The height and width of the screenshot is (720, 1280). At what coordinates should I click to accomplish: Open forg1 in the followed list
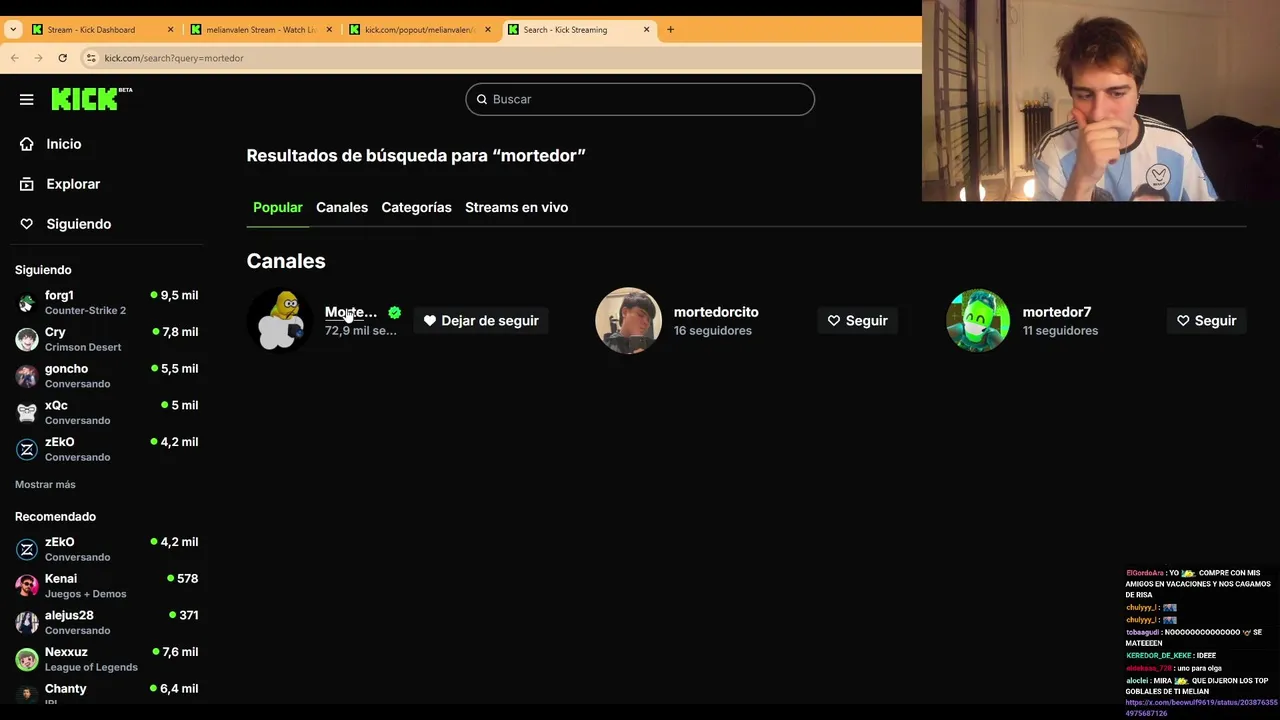pos(106,302)
